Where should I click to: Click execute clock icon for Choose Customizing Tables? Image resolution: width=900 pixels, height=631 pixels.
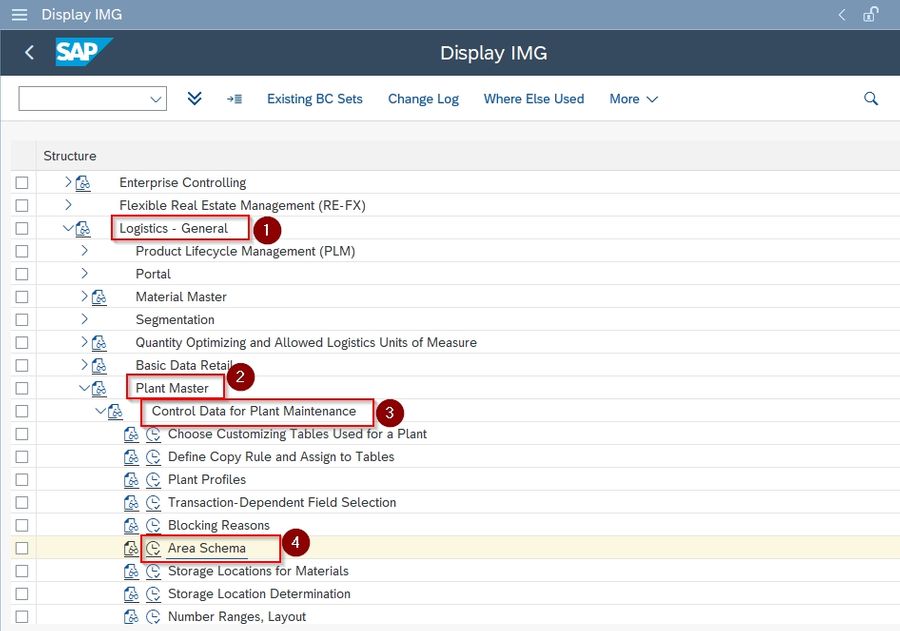[153, 434]
